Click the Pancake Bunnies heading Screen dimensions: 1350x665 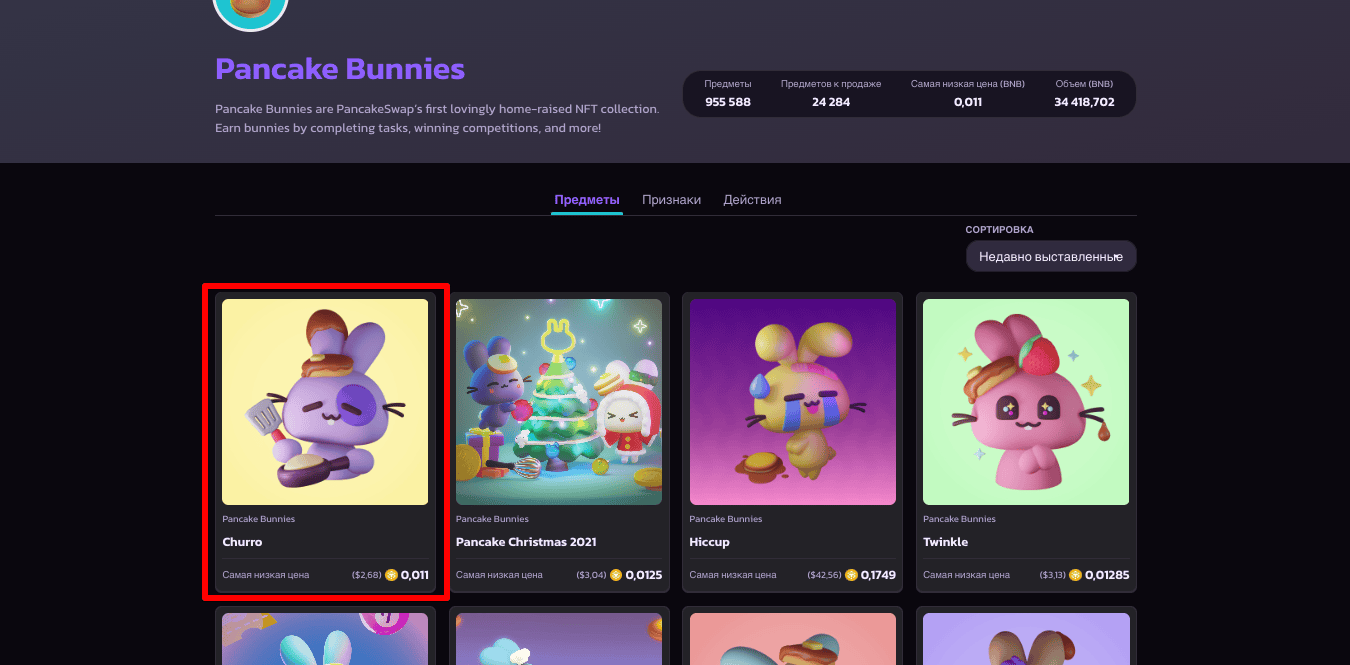tap(340, 69)
